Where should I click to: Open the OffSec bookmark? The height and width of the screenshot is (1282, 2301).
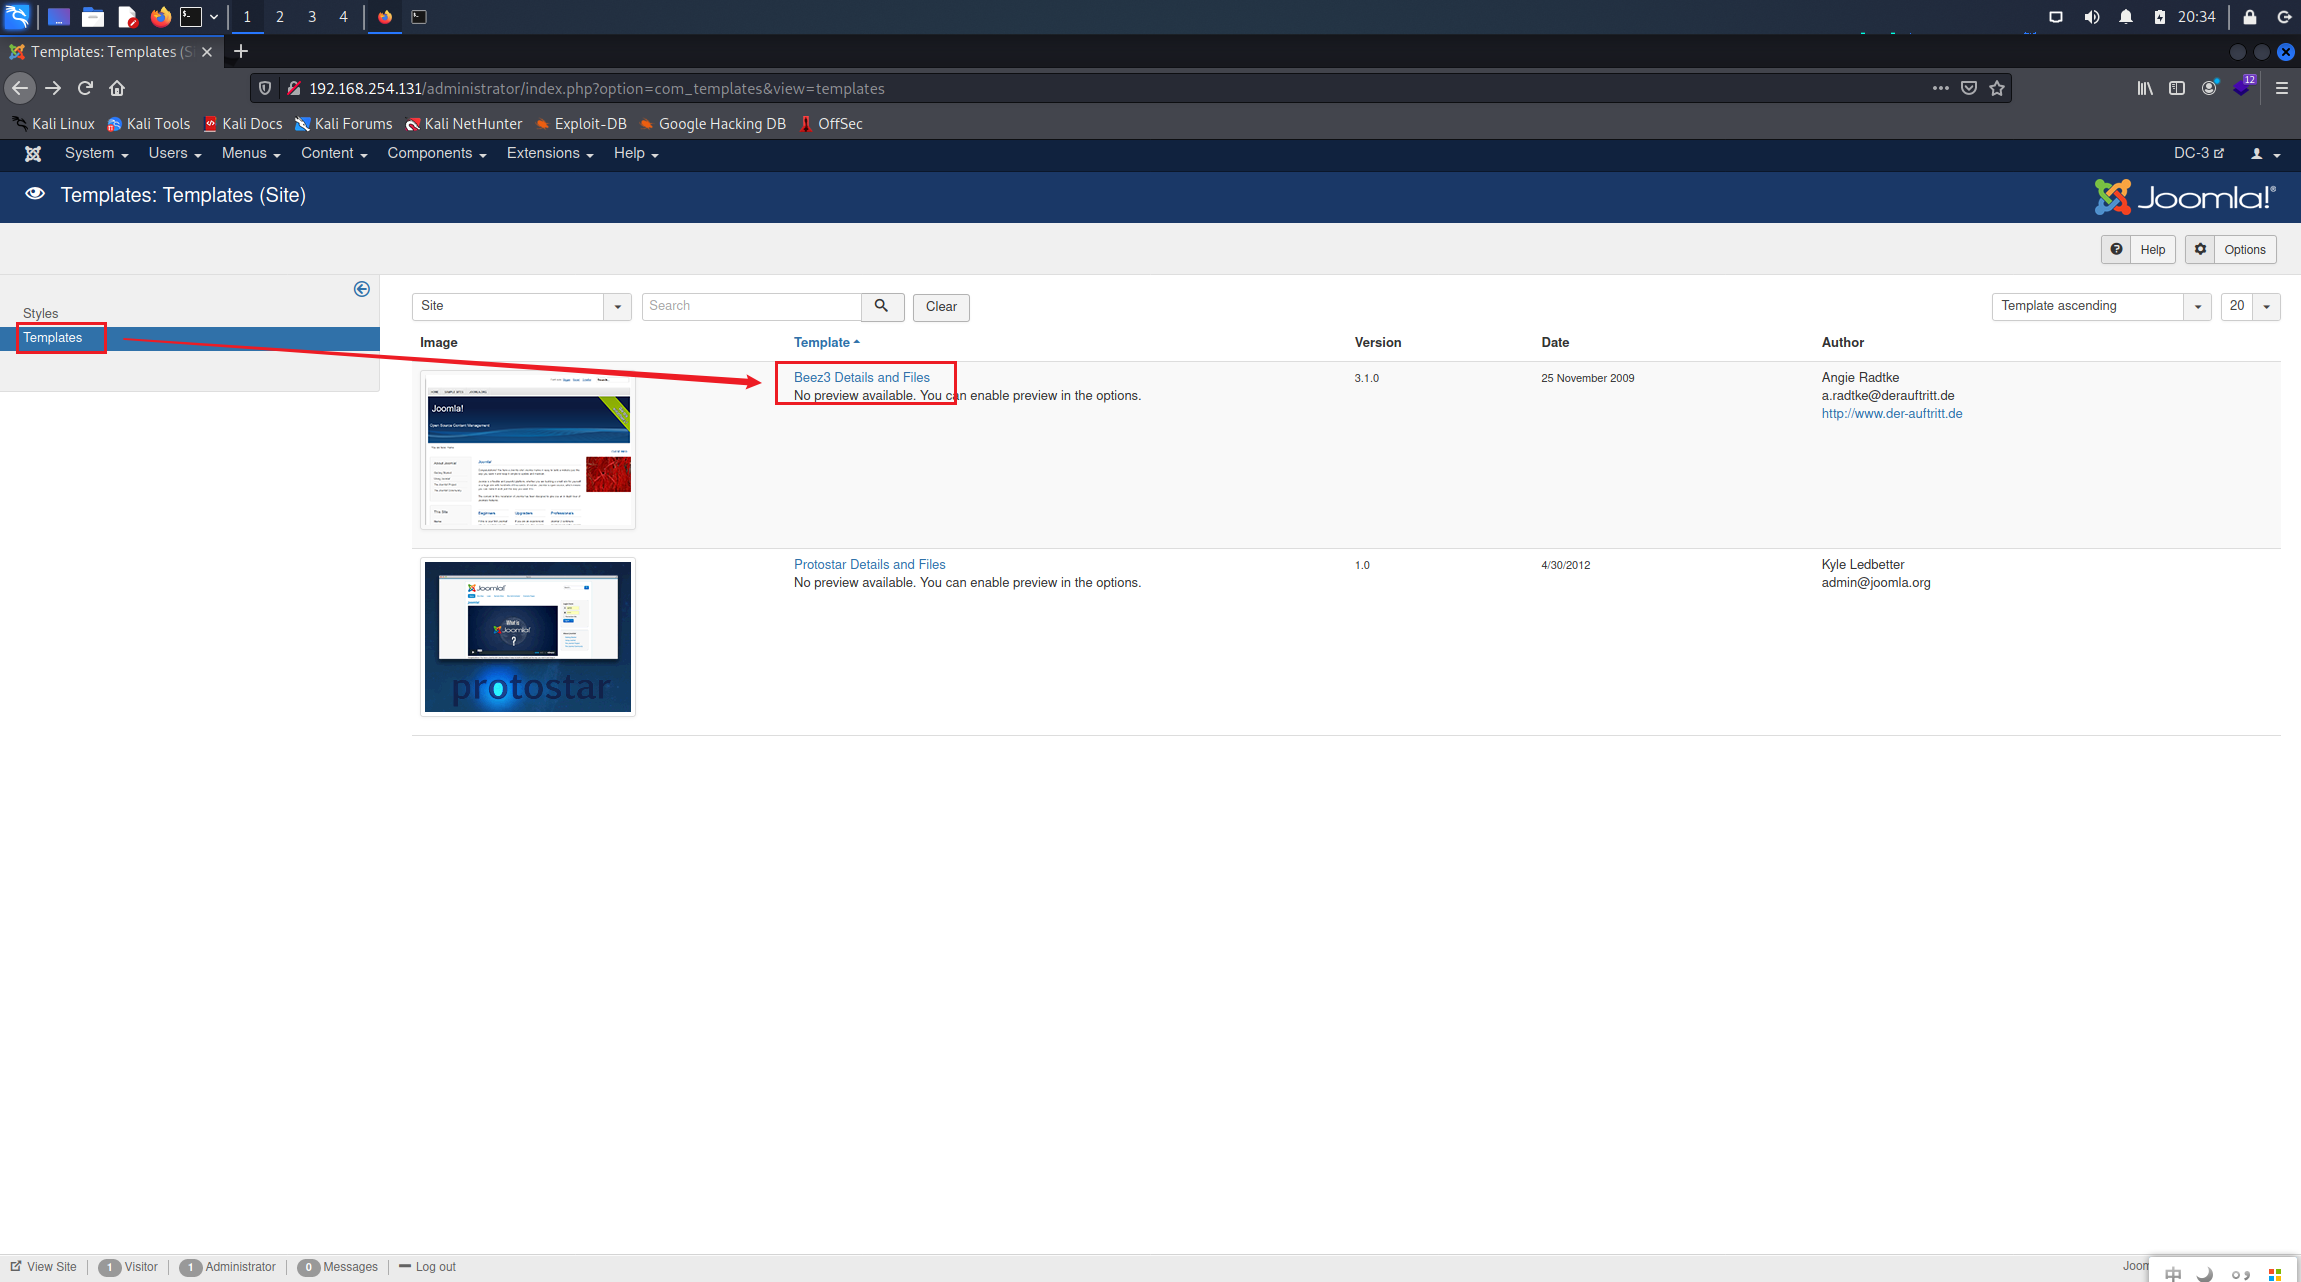coord(831,123)
